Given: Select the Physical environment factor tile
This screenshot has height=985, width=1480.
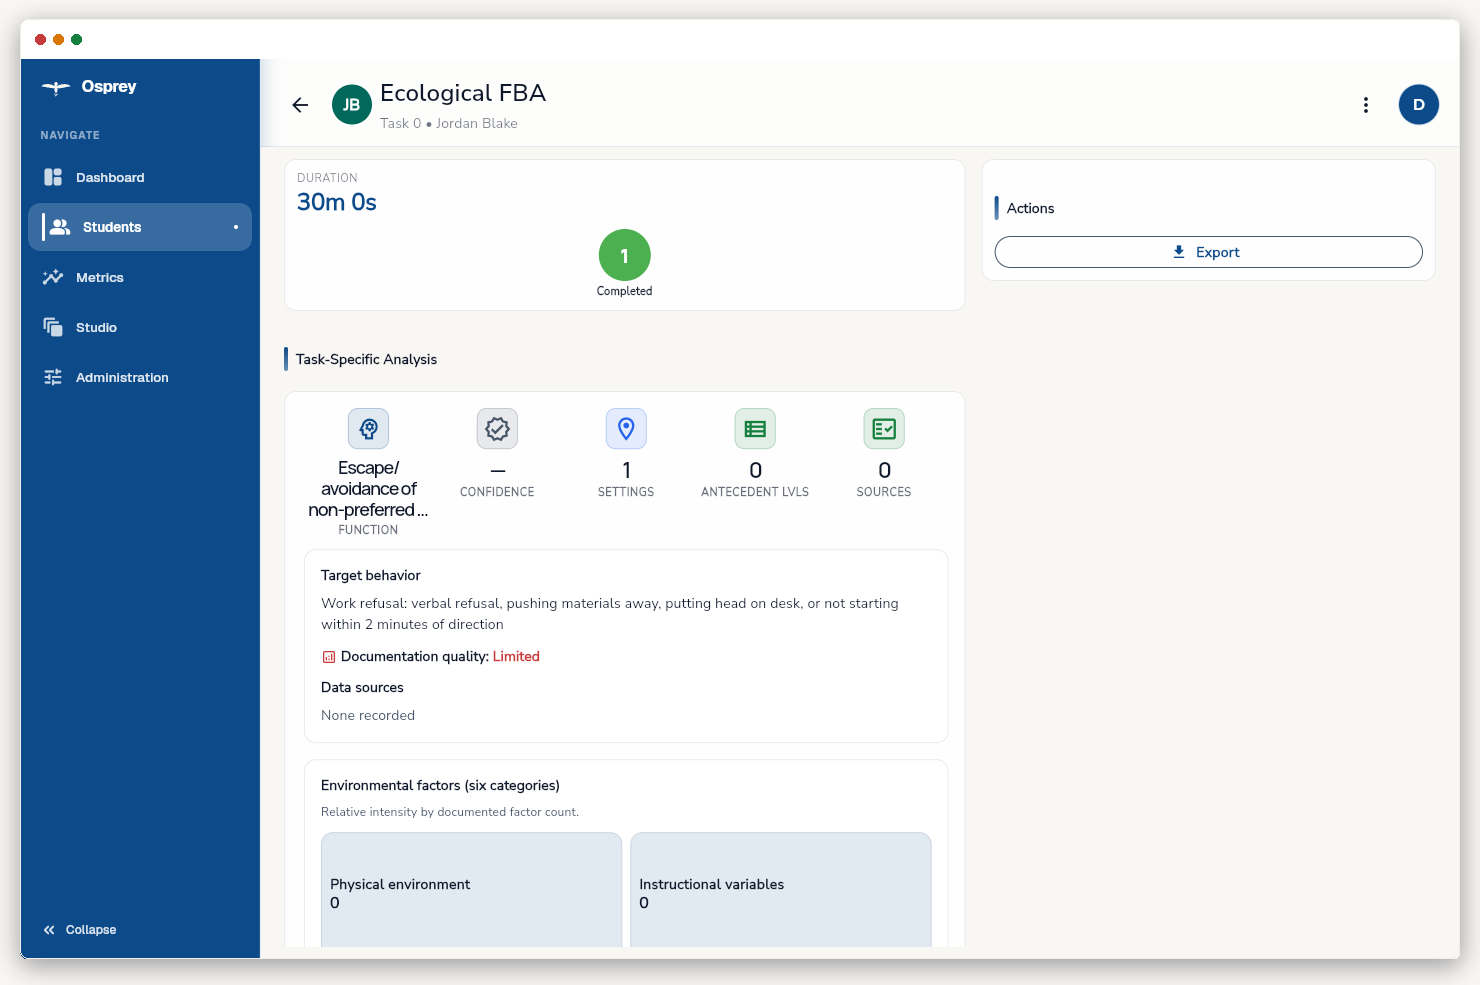Looking at the screenshot, I should click(471, 890).
